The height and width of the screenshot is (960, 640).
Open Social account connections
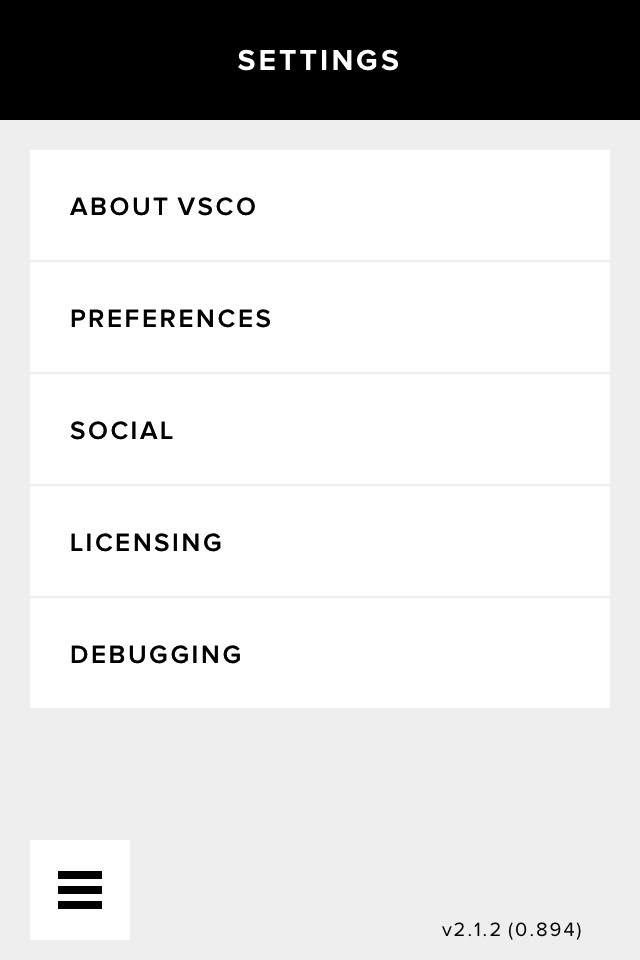pyautogui.click(x=320, y=430)
